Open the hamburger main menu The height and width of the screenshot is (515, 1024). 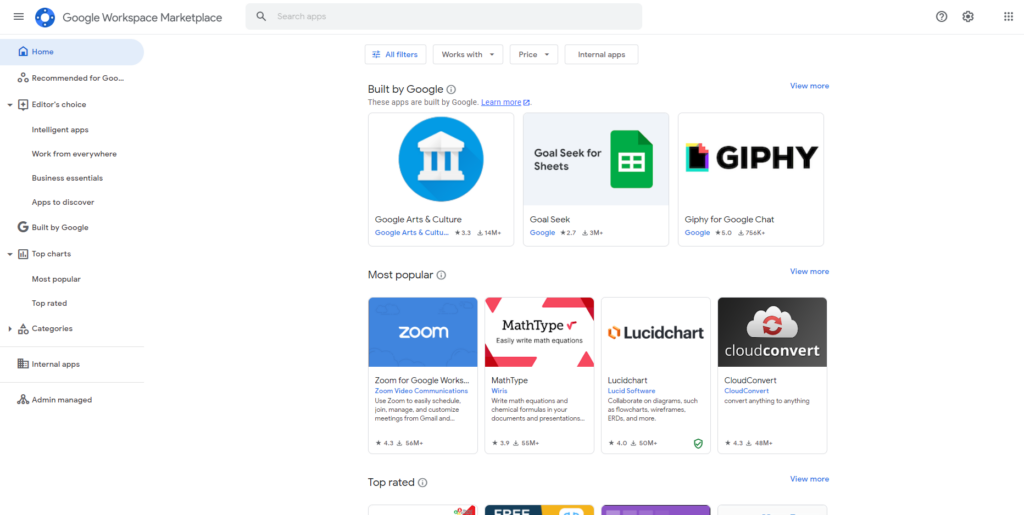click(18, 16)
